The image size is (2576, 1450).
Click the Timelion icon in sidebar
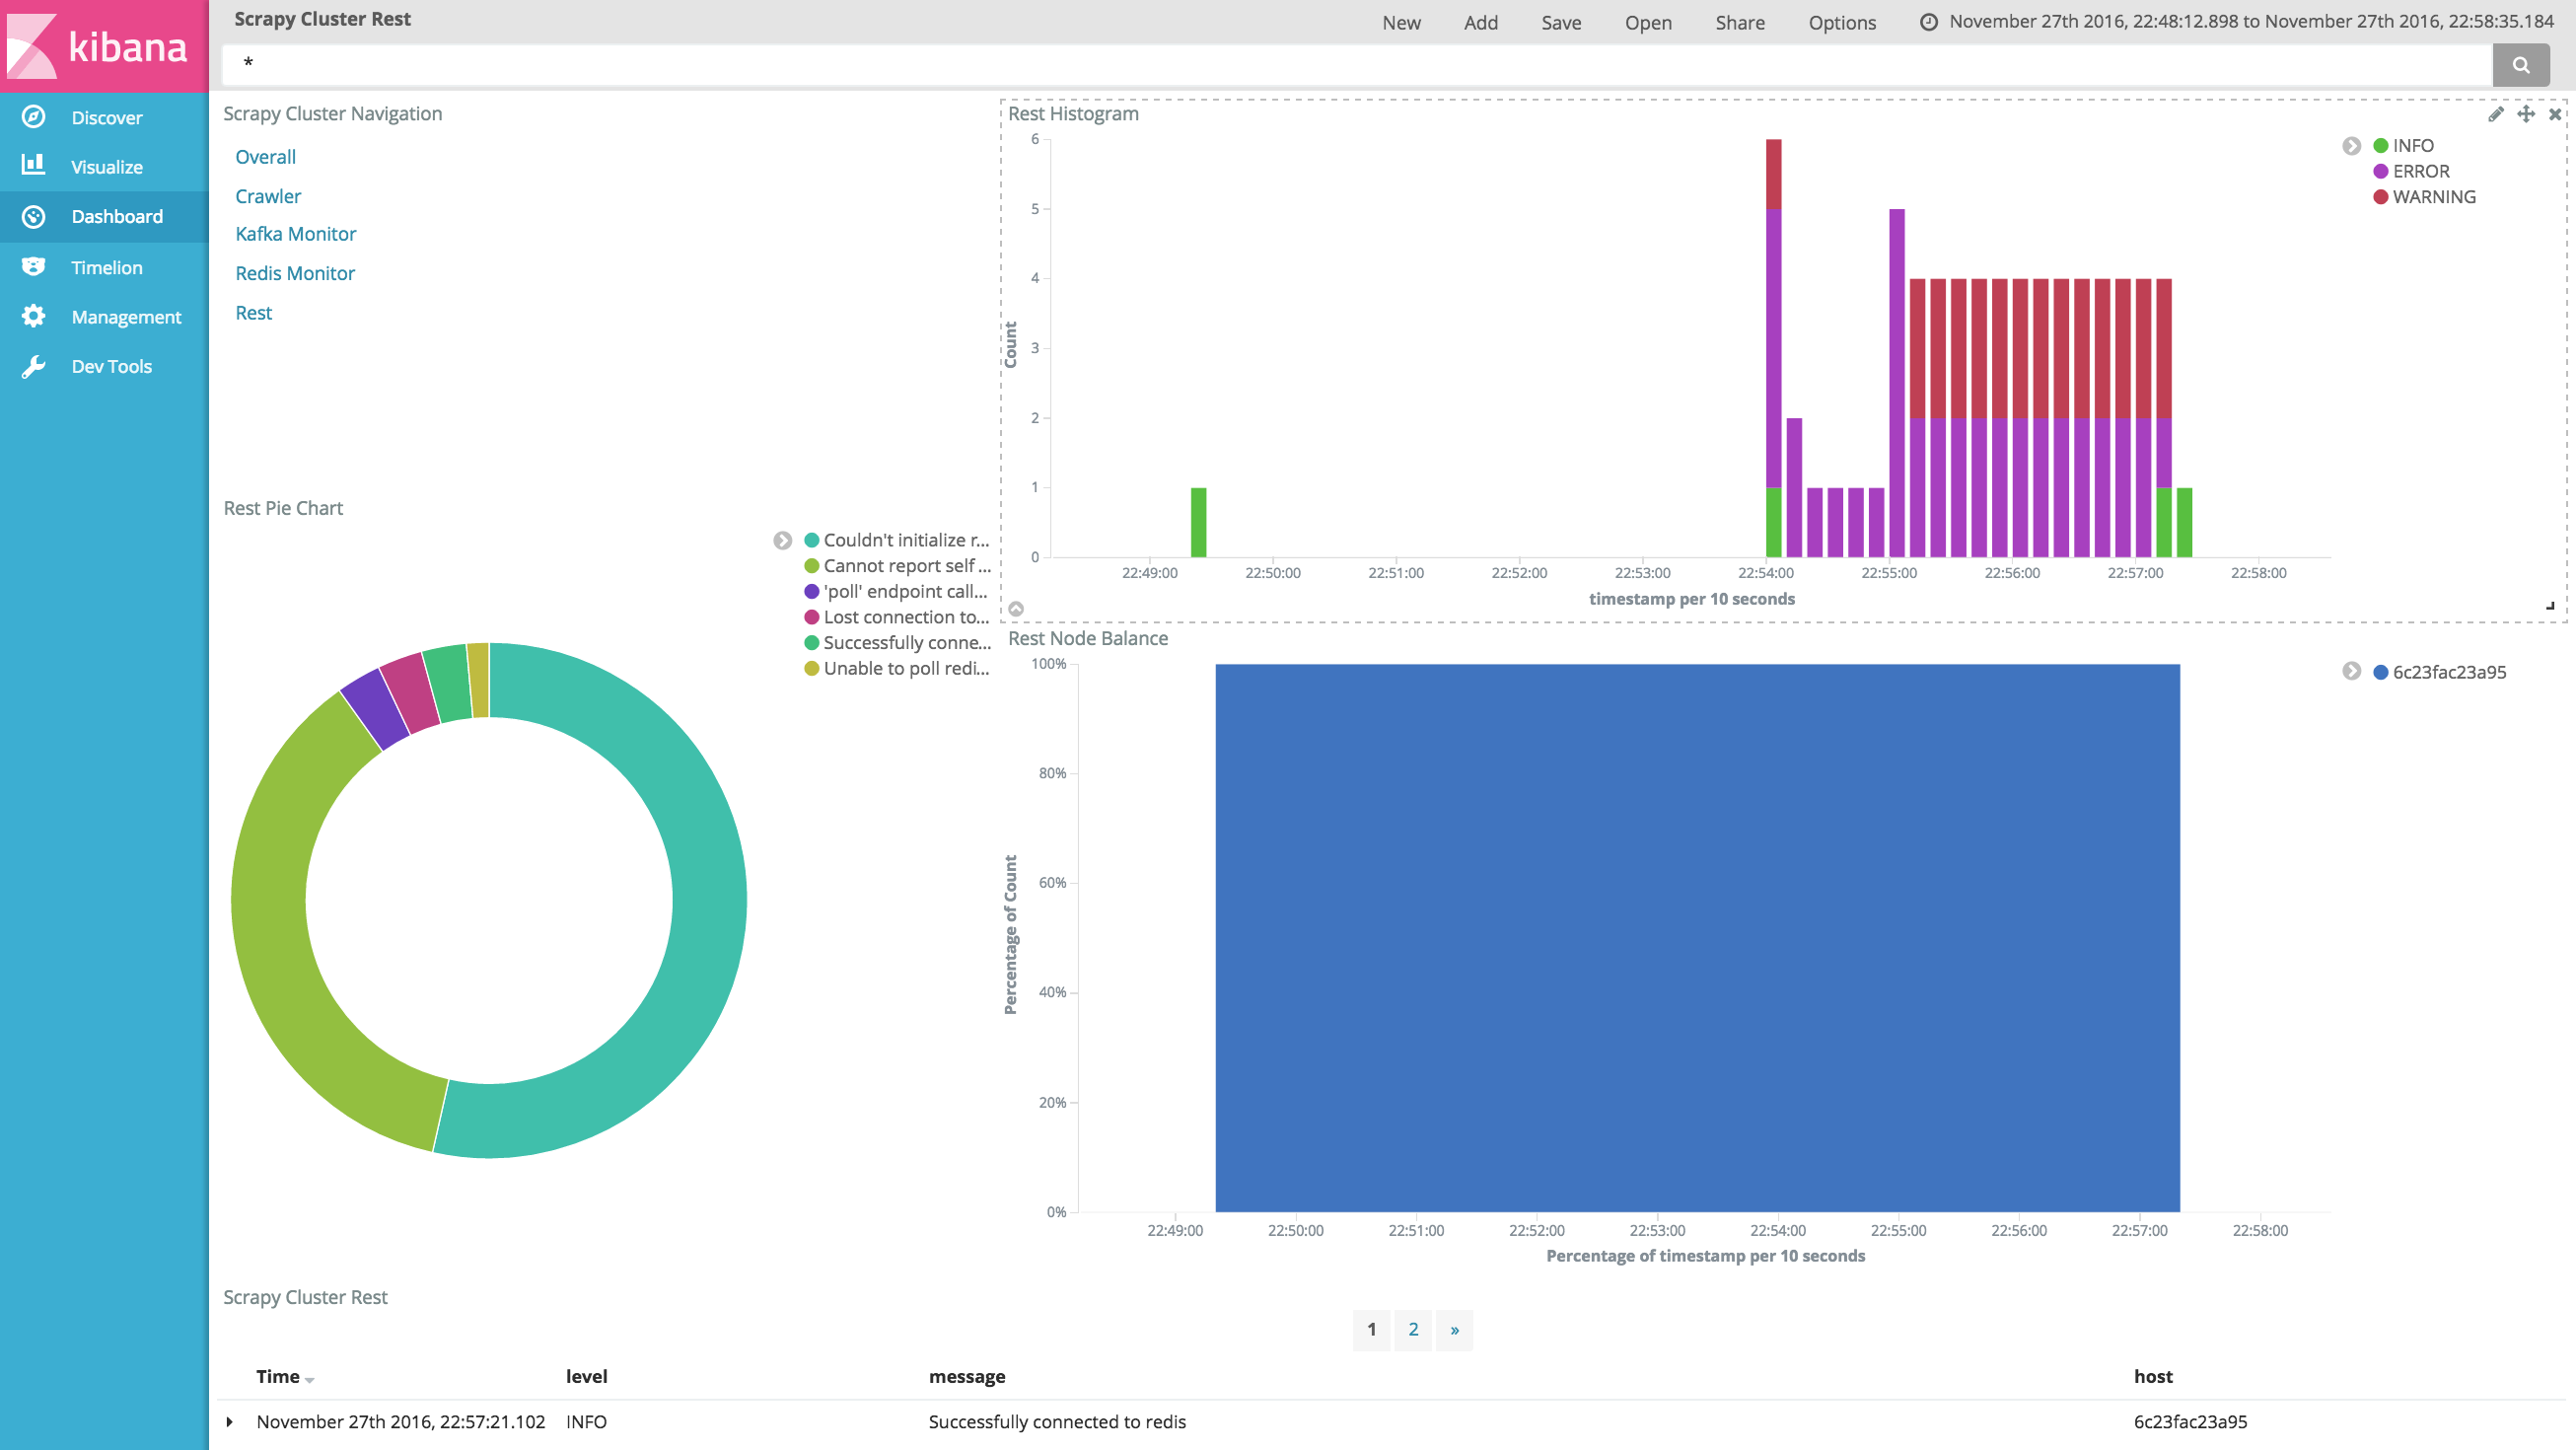point(33,267)
